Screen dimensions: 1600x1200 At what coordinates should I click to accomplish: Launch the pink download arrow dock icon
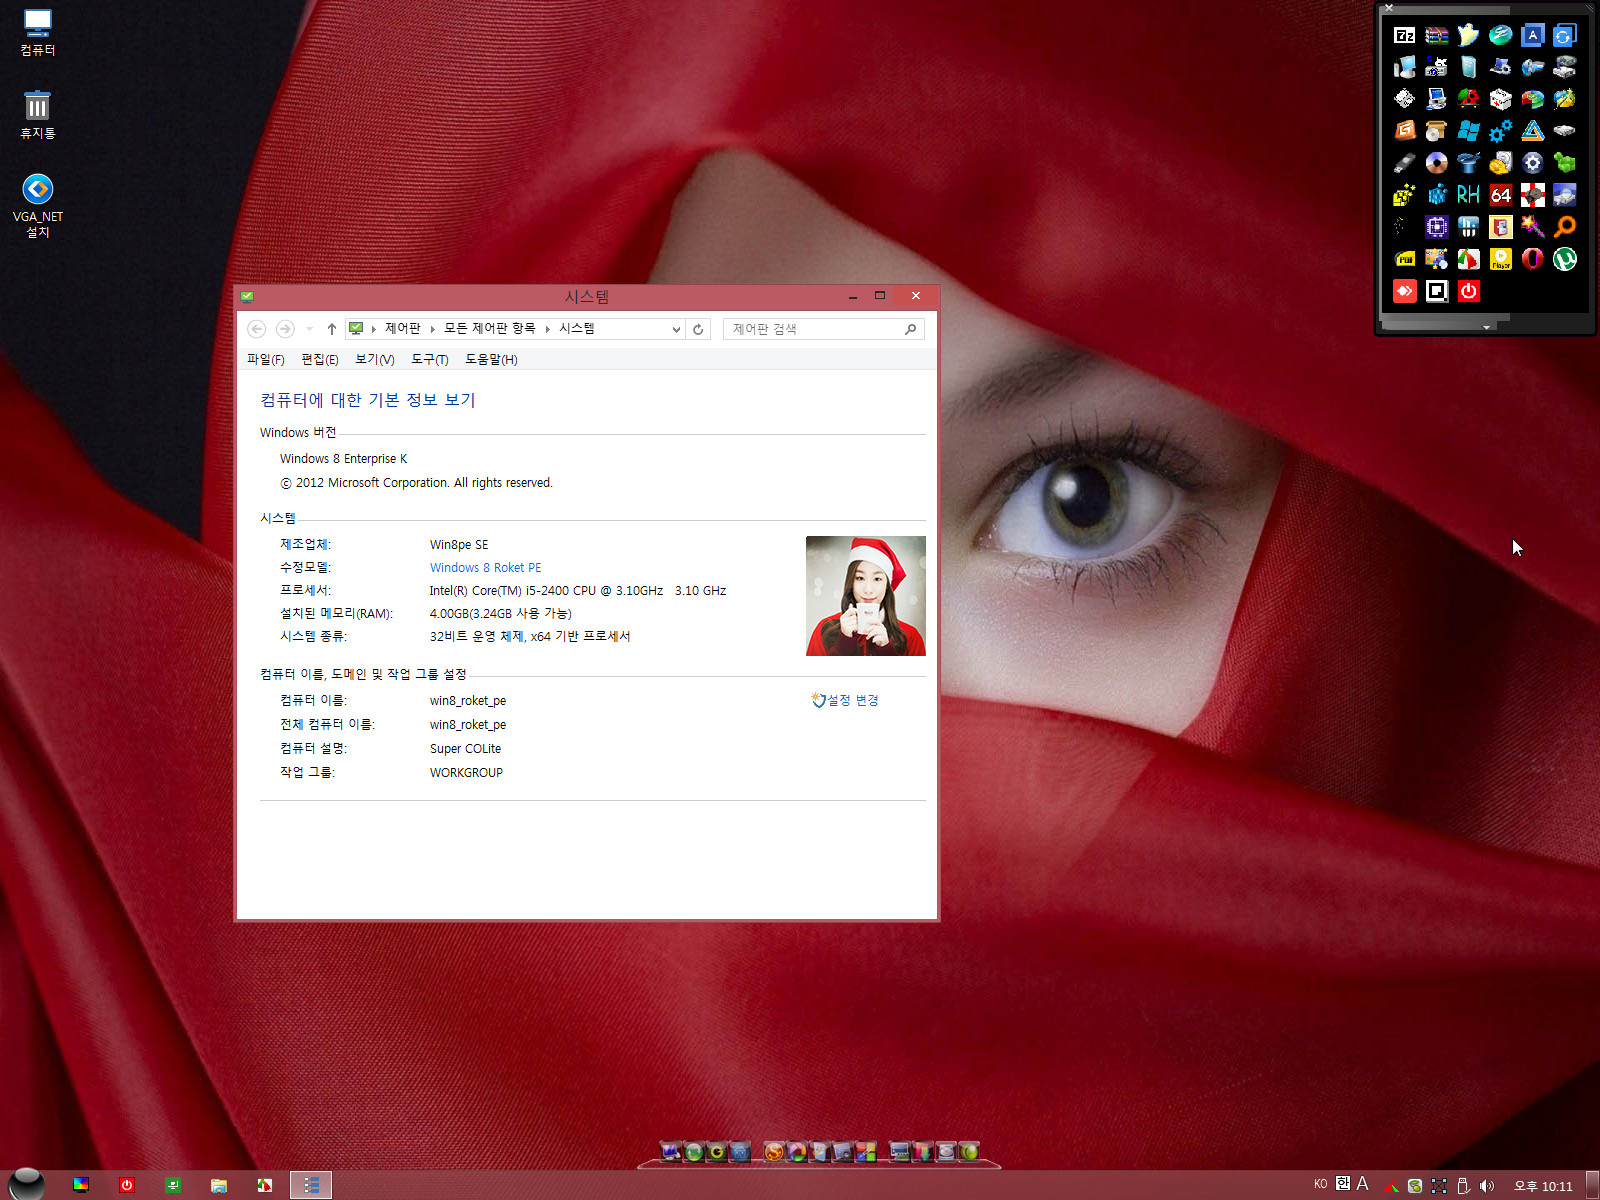click(x=923, y=1152)
